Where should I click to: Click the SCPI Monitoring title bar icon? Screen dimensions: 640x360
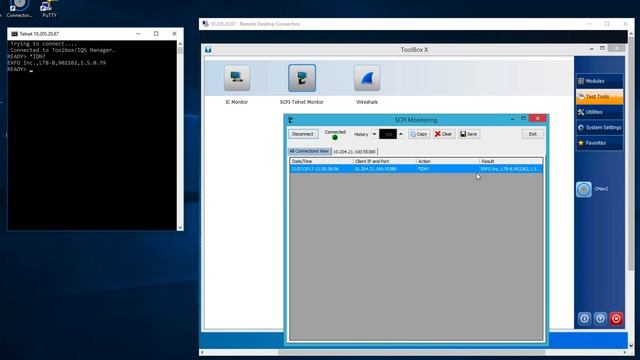(x=291, y=120)
